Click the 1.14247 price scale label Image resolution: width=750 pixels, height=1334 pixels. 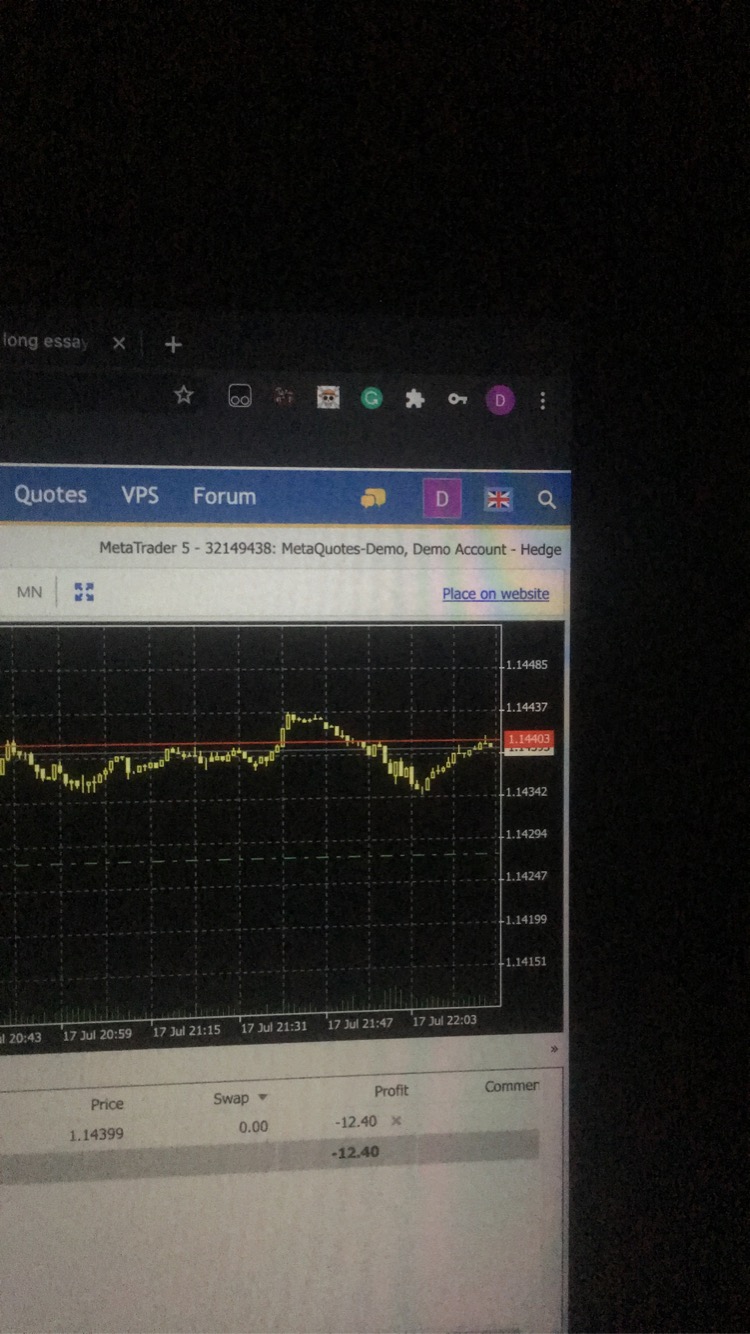coord(527,876)
